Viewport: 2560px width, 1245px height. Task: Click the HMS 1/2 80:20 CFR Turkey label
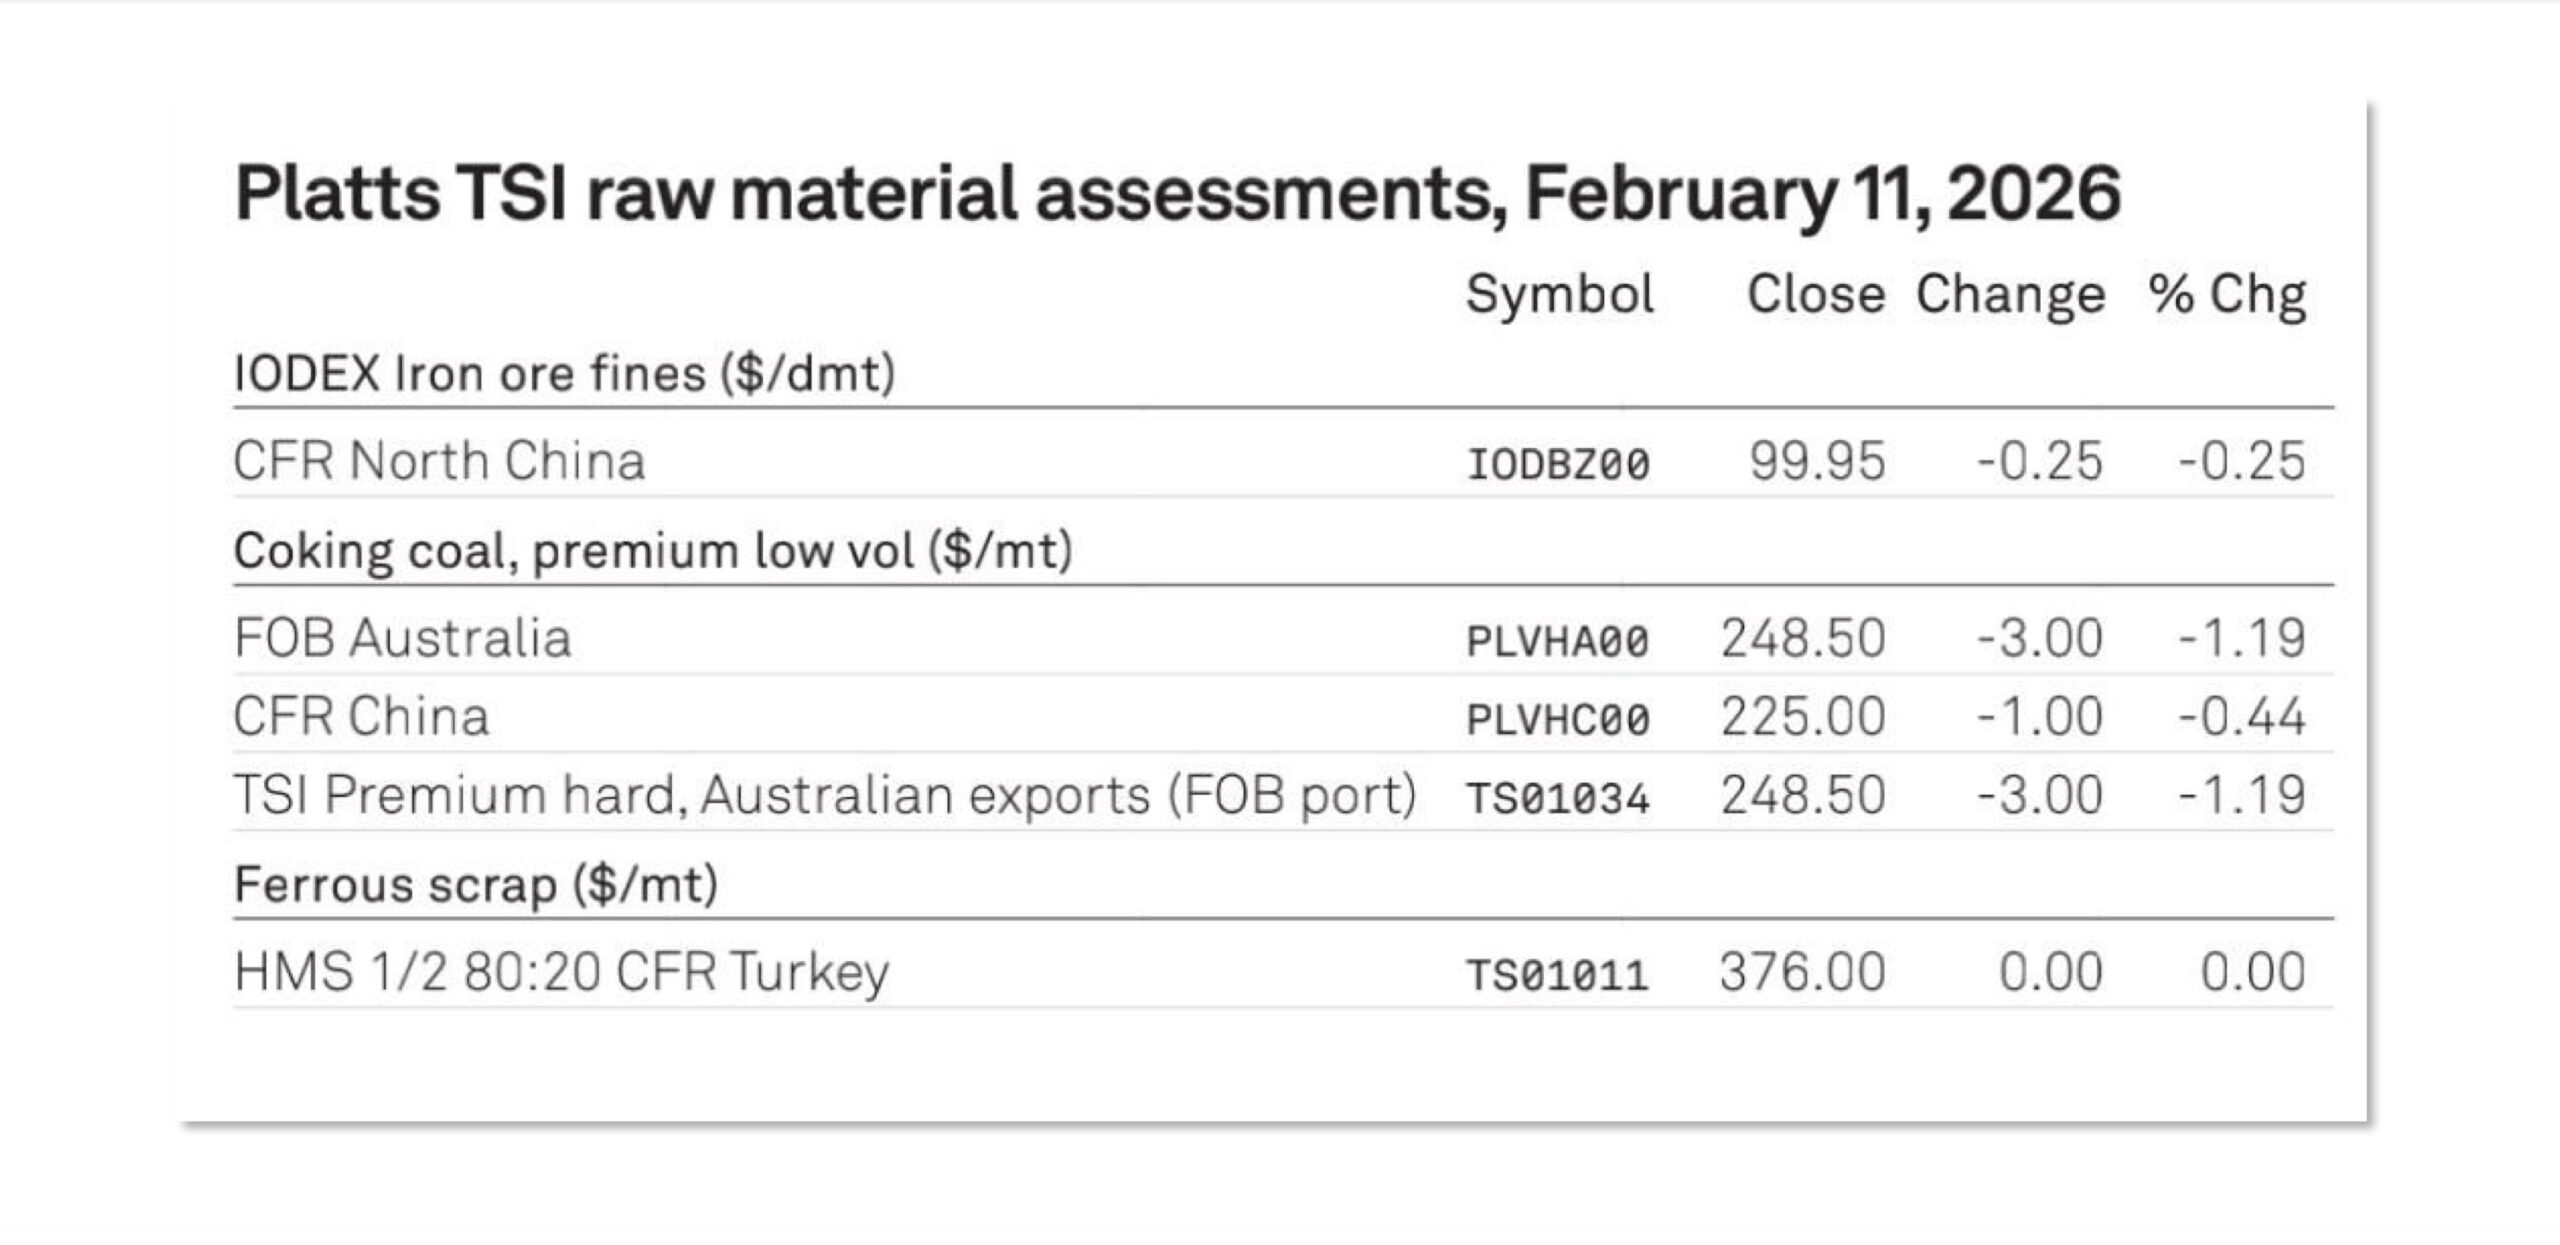point(561,972)
